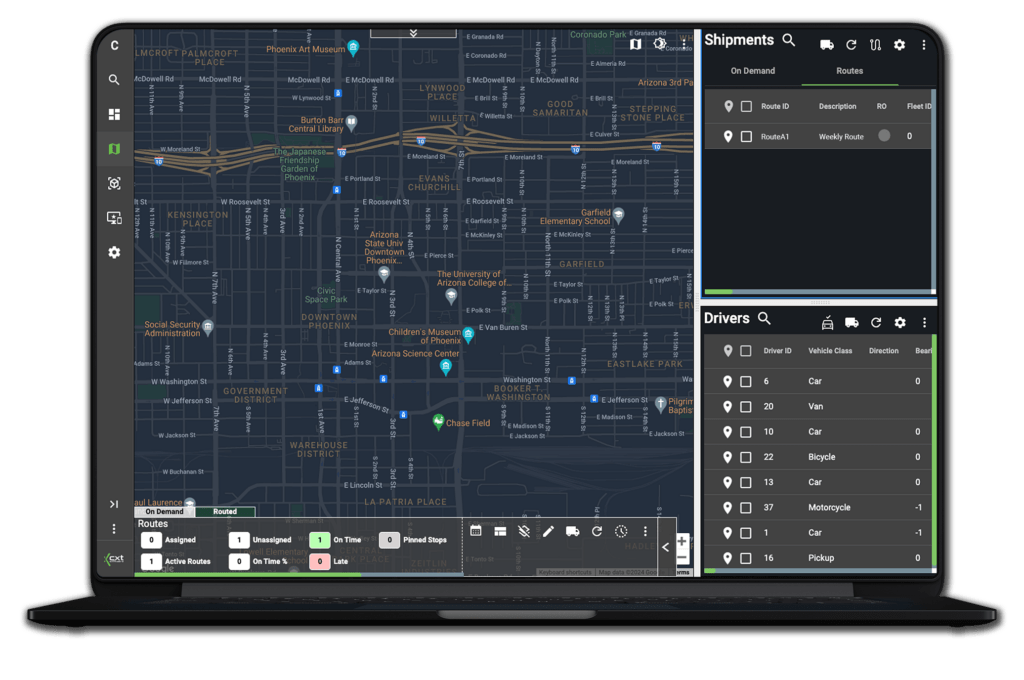Click the clock icon in the Routes toolbar
Image resolution: width=1024 pixels, height=680 pixels.
620,531
